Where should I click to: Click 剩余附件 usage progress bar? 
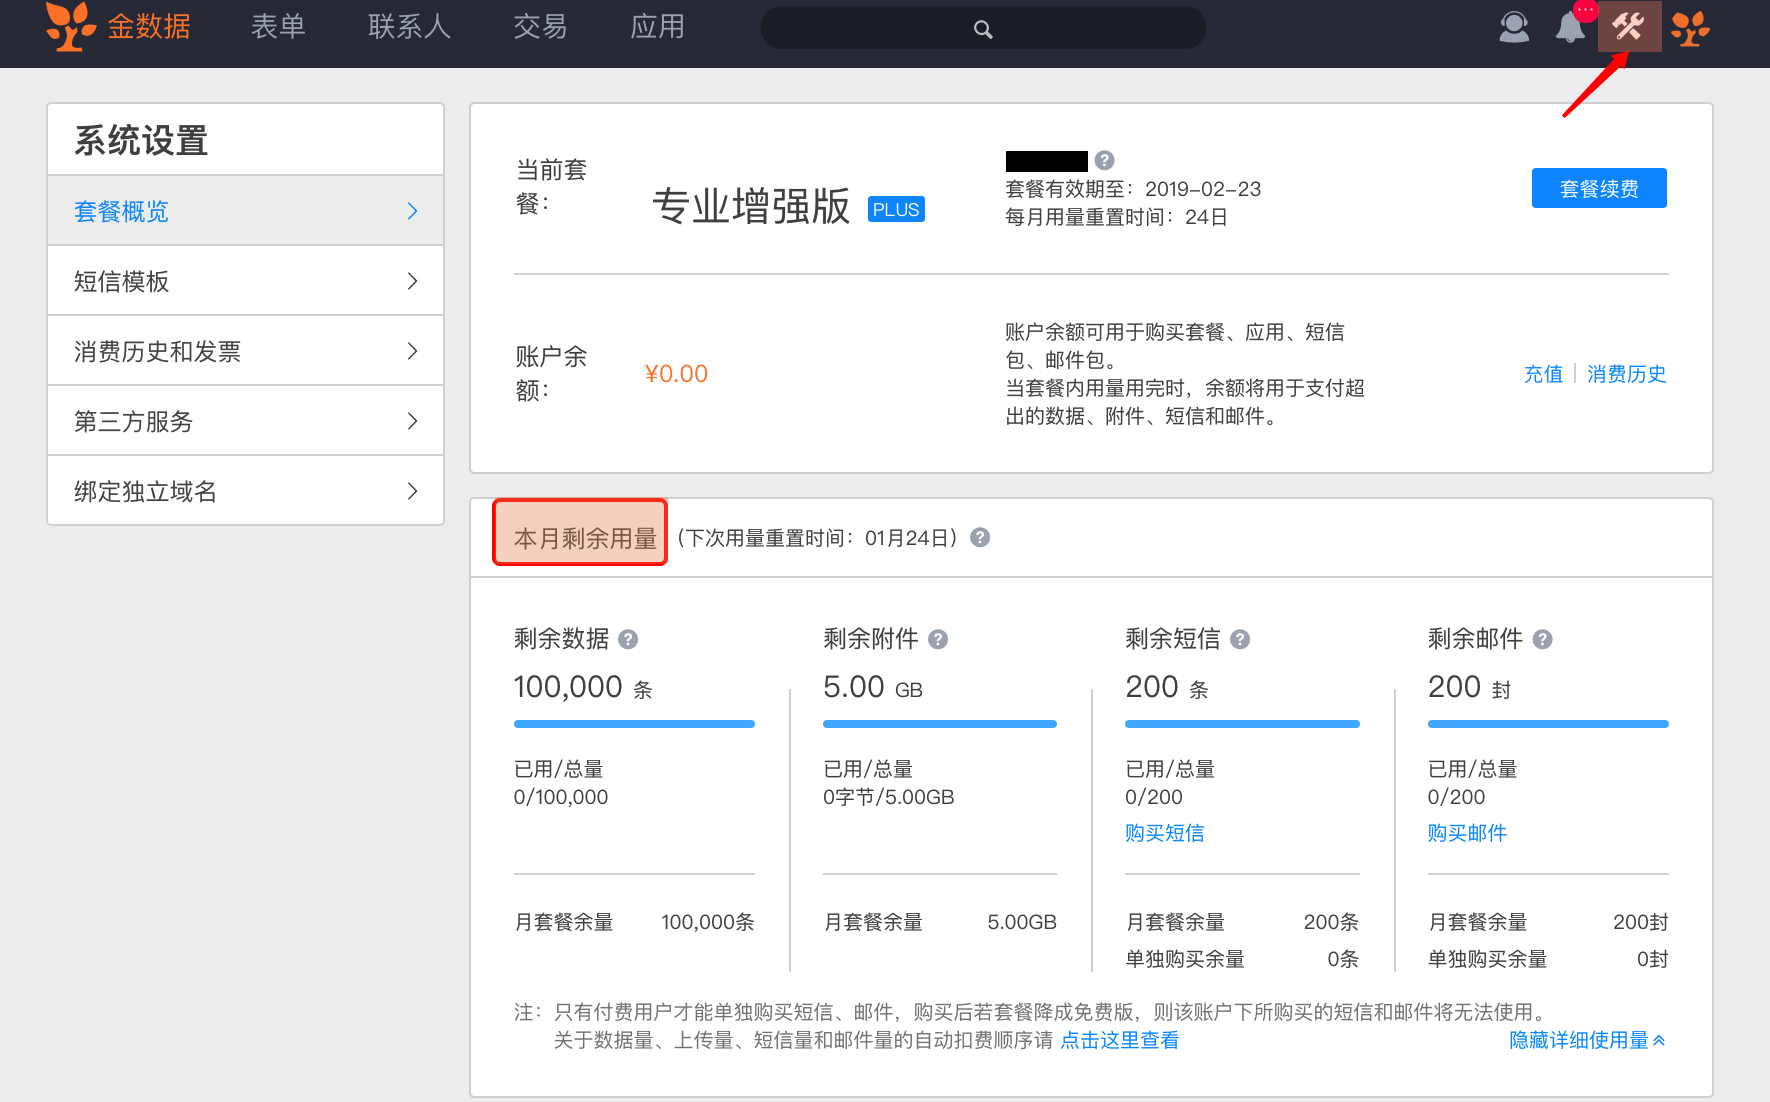click(x=940, y=724)
